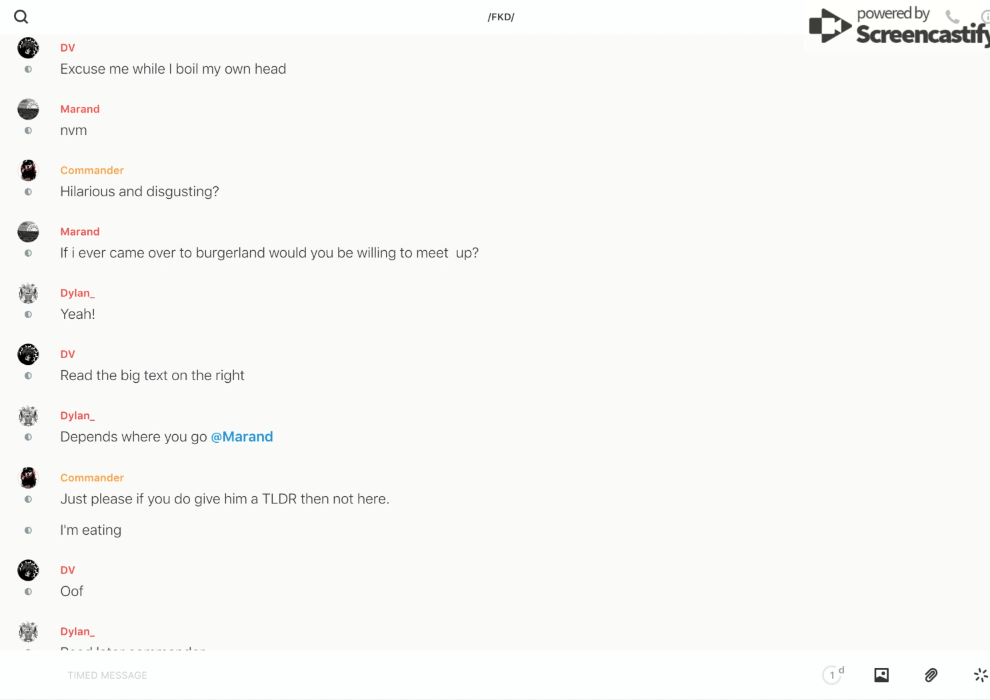Click the status dot beside 'I'm eating'
The image size is (990, 700).
click(28, 530)
